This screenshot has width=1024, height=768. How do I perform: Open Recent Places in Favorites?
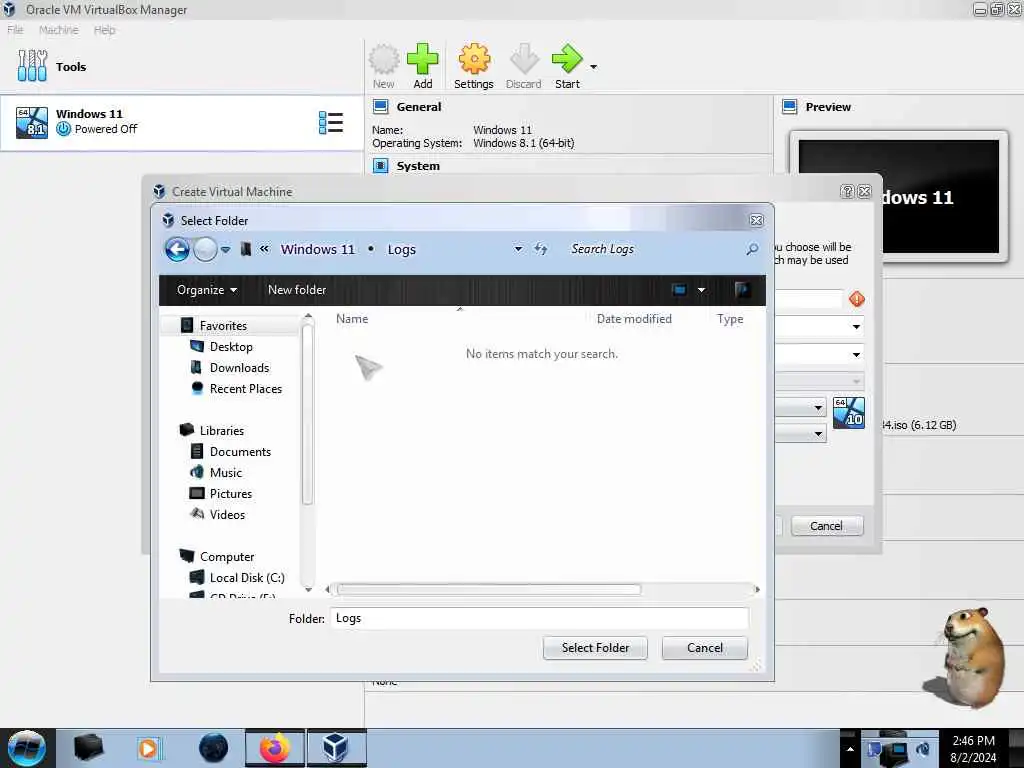tap(246, 389)
